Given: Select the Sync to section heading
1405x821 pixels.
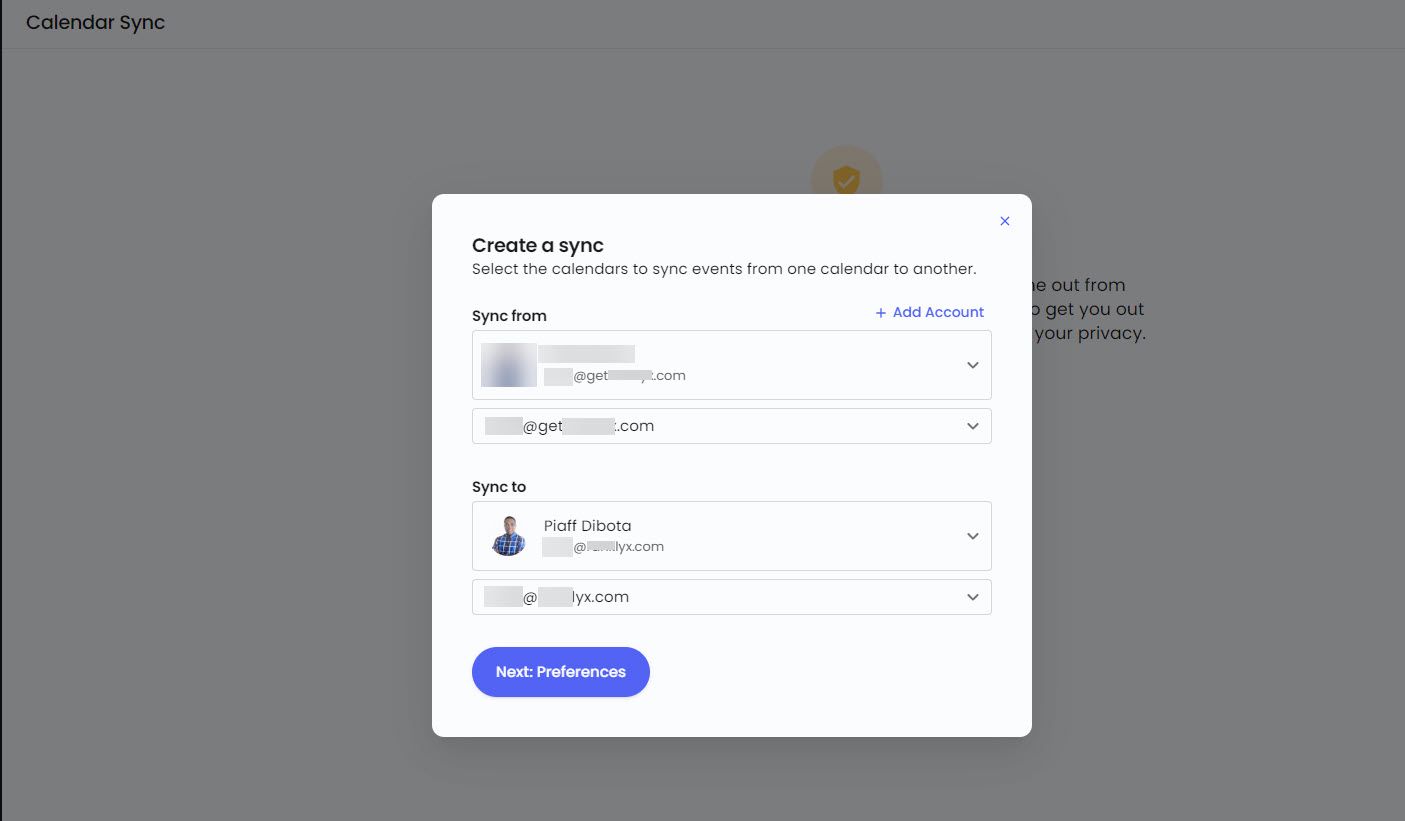Looking at the screenshot, I should [x=499, y=487].
